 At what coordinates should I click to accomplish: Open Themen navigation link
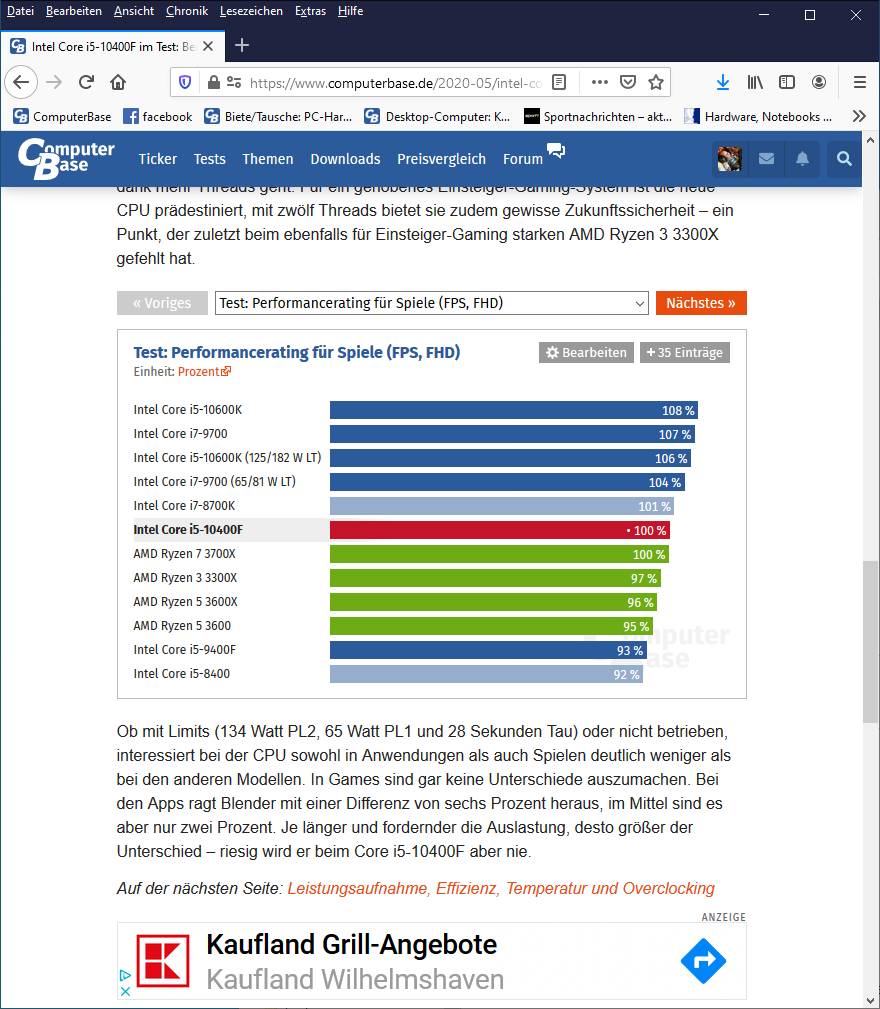[268, 159]
